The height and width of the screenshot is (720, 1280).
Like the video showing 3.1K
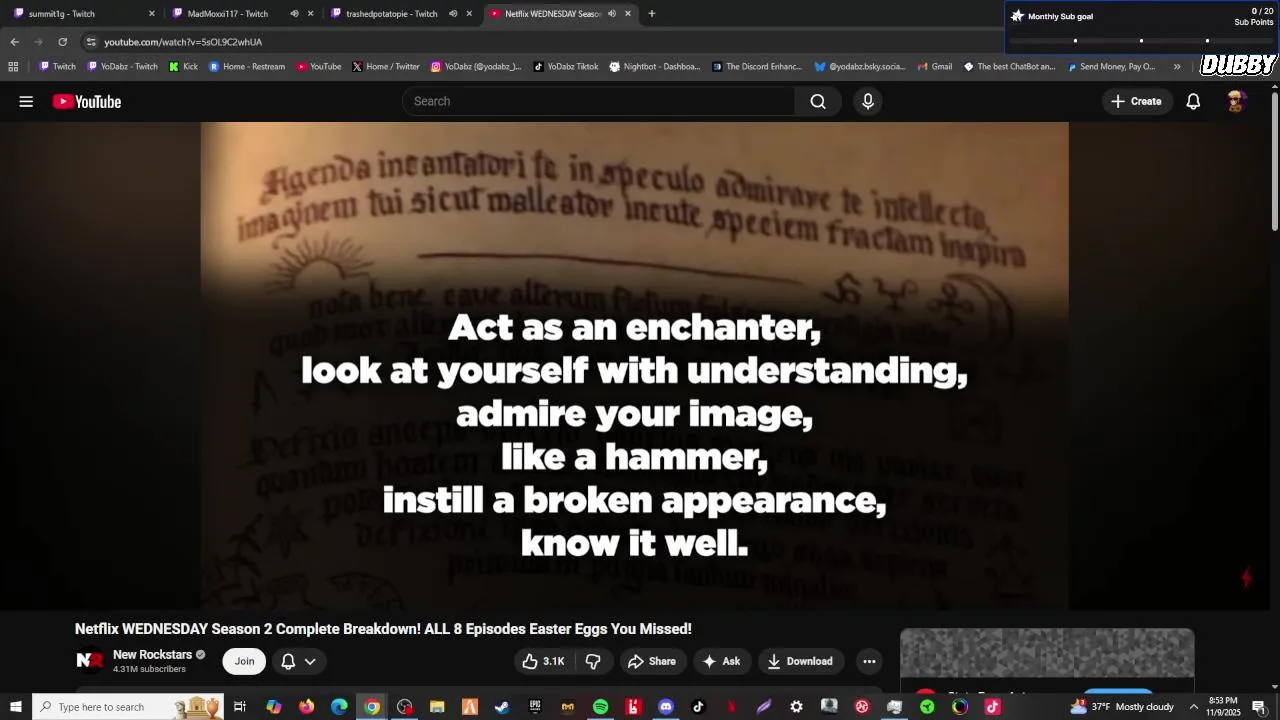click(543, 661)
